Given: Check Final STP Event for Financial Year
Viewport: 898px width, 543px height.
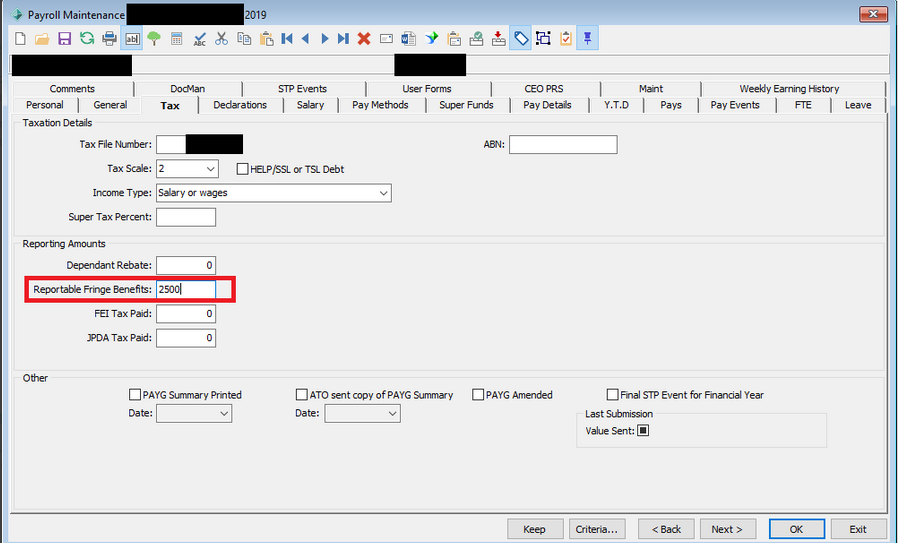Looking at the screenshot, I should (x=613, y=395).
